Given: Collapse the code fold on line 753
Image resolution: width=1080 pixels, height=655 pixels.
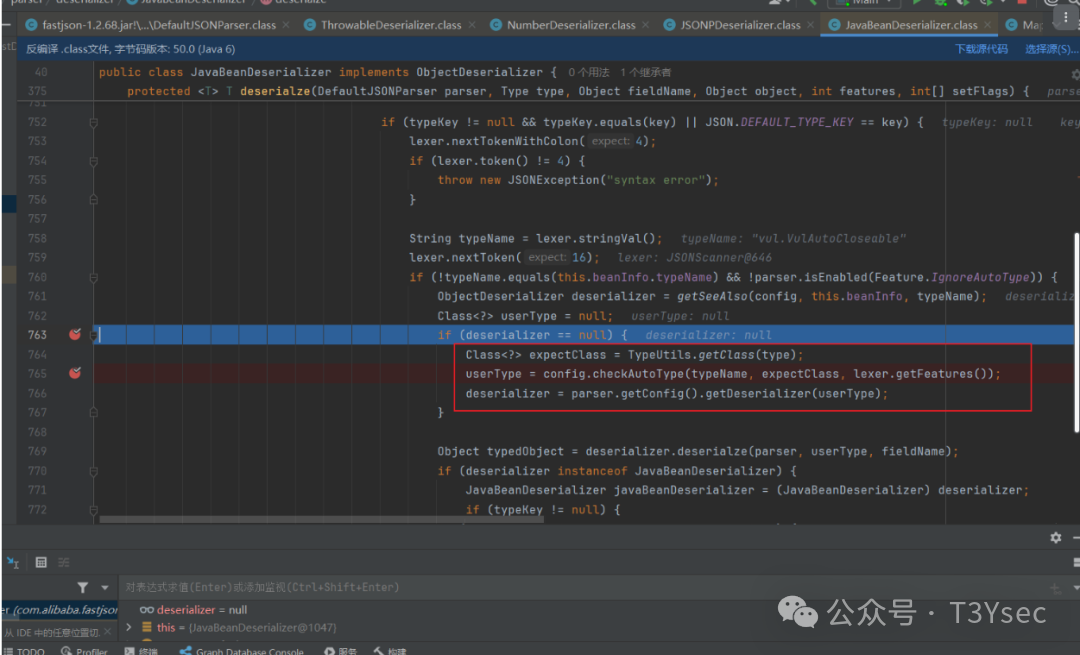Looking at the screenshot, I should pos(92,141).
